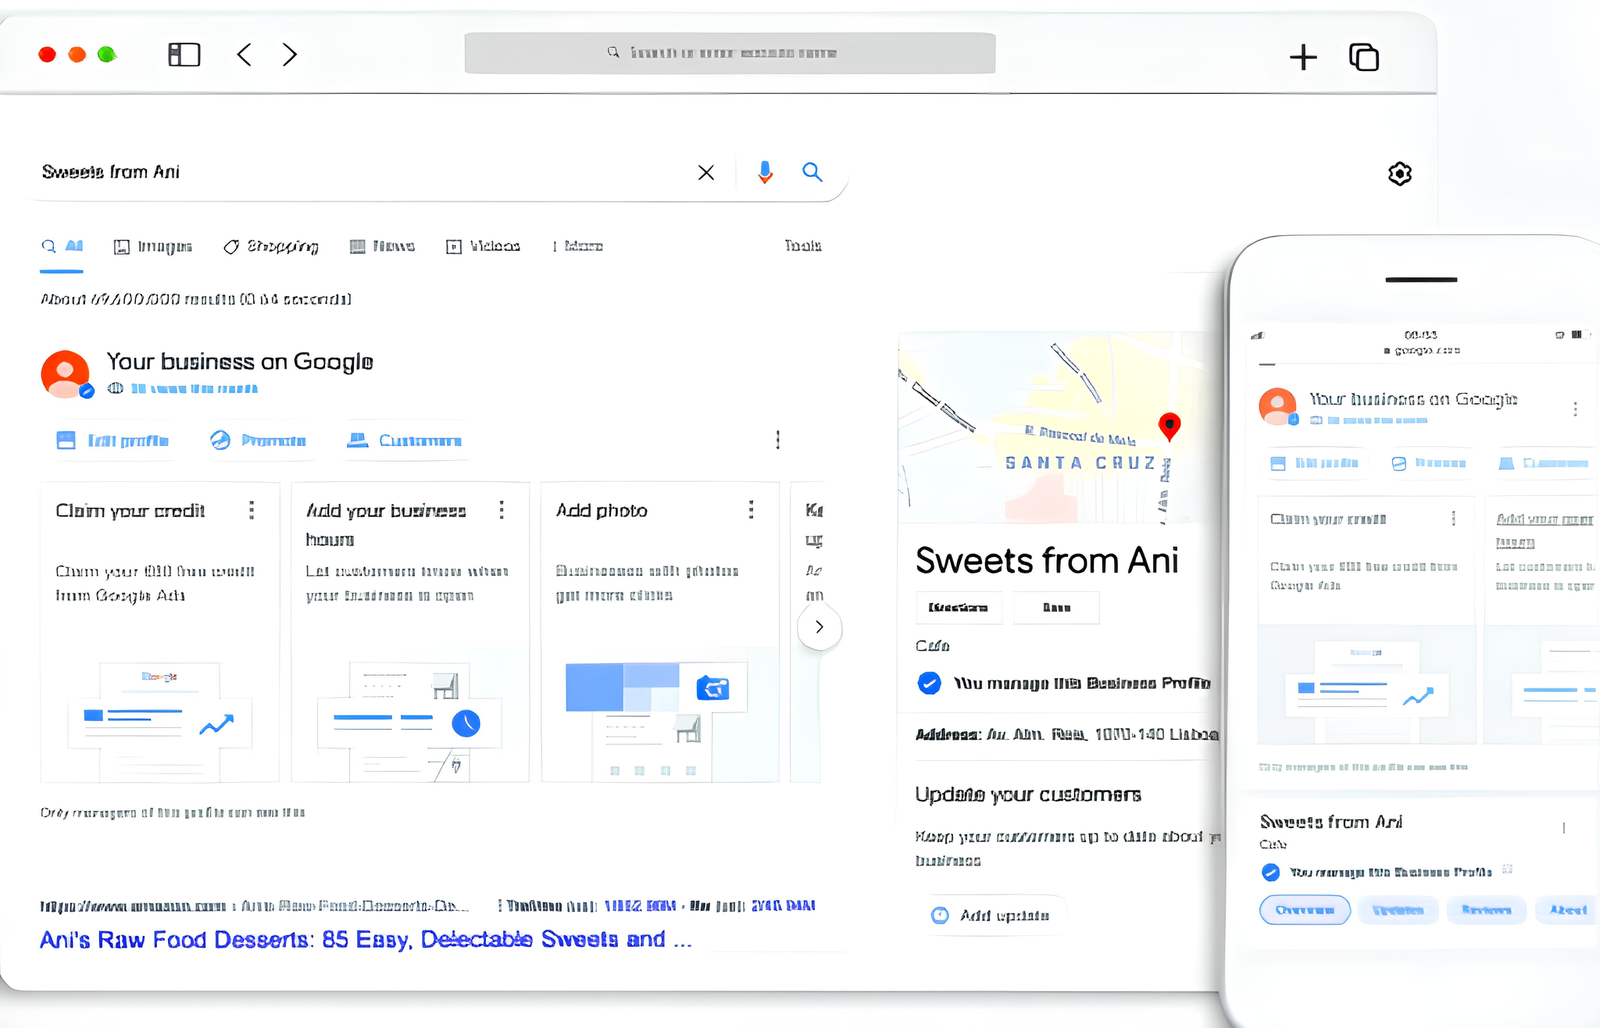
Task: Activate voice search with the microphone icon
Action: pos(764,172)
